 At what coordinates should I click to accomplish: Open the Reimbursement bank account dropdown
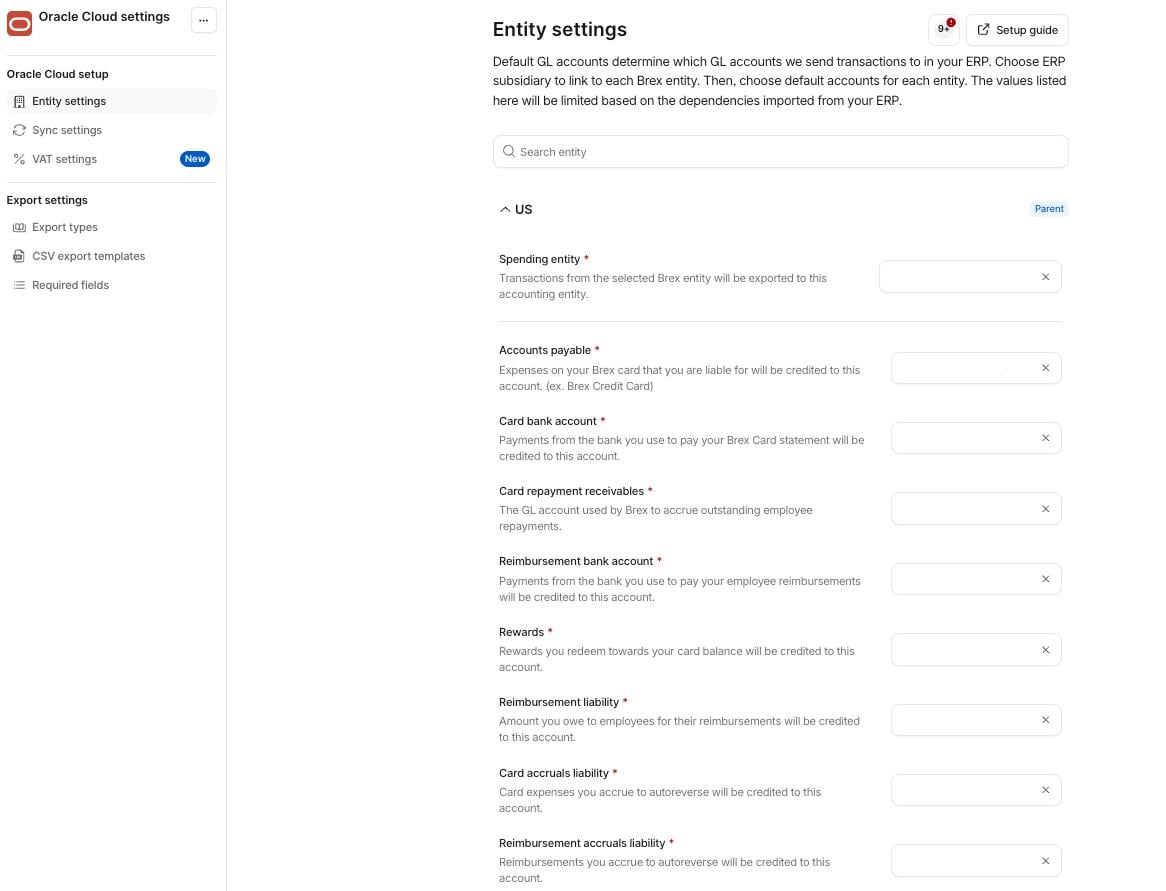tap(976, 579)
